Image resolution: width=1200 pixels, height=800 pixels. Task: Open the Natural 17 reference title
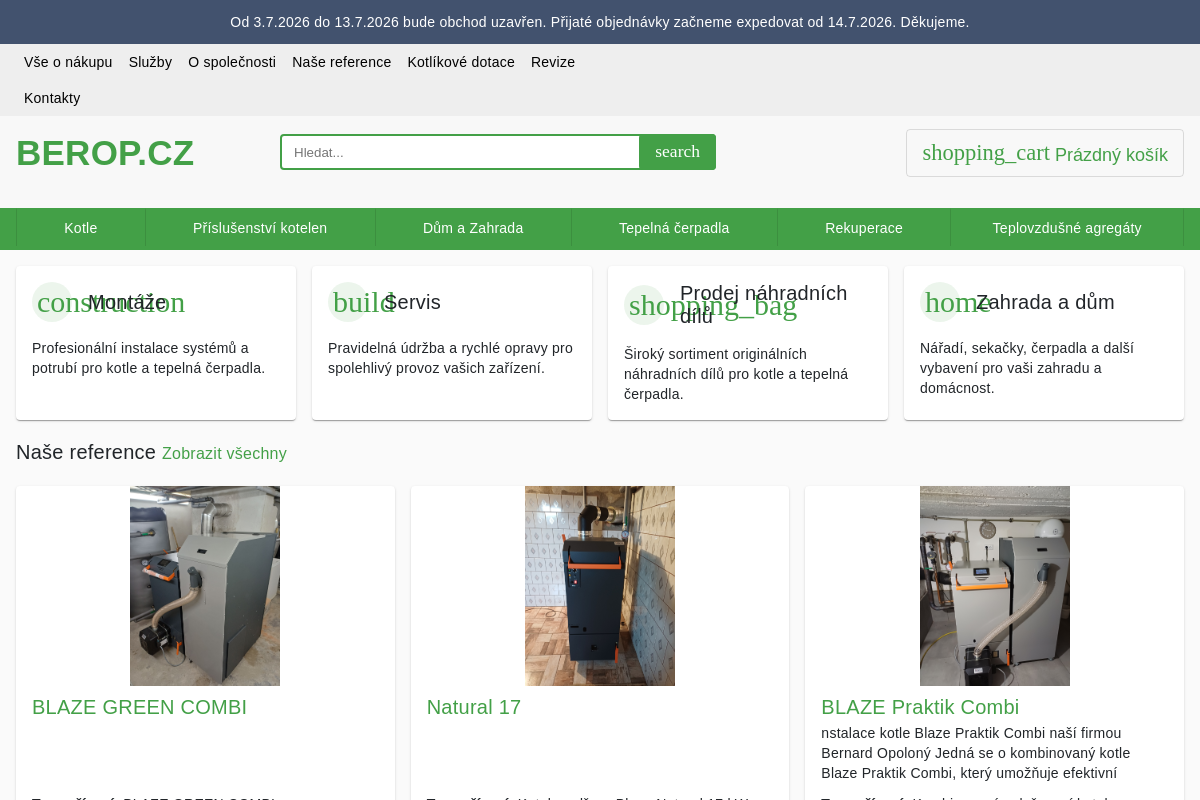[x=474, y=707]
